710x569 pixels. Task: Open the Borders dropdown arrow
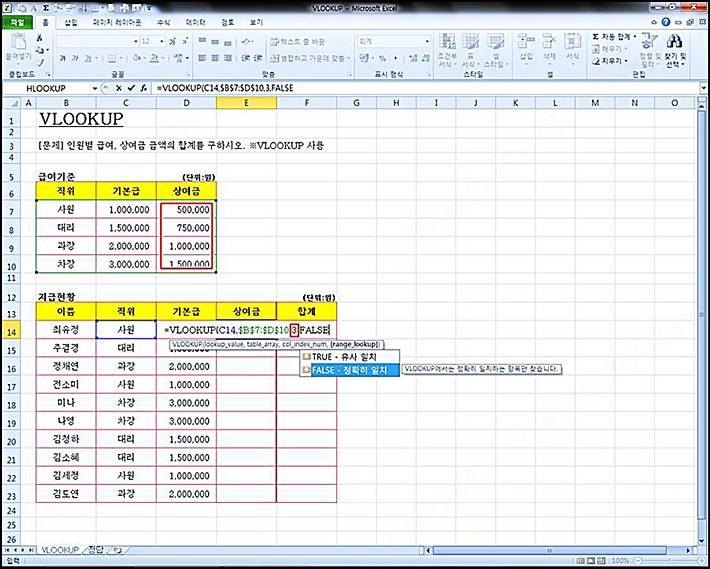pyautogui.click(x=121, y=58)
